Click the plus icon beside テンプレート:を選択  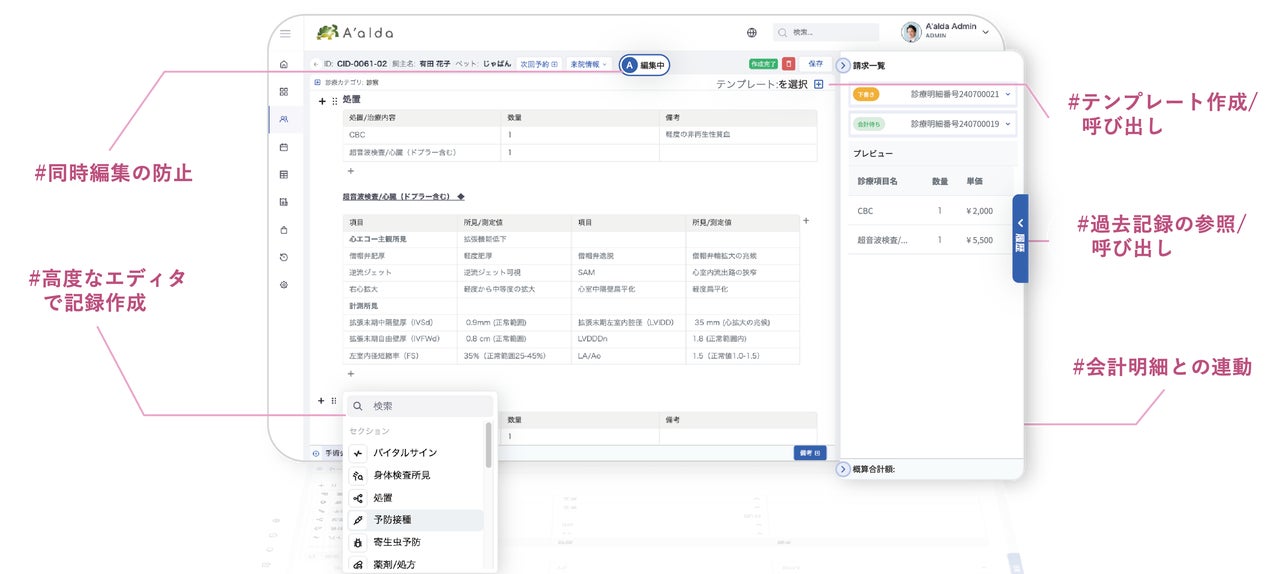[819, 84]
